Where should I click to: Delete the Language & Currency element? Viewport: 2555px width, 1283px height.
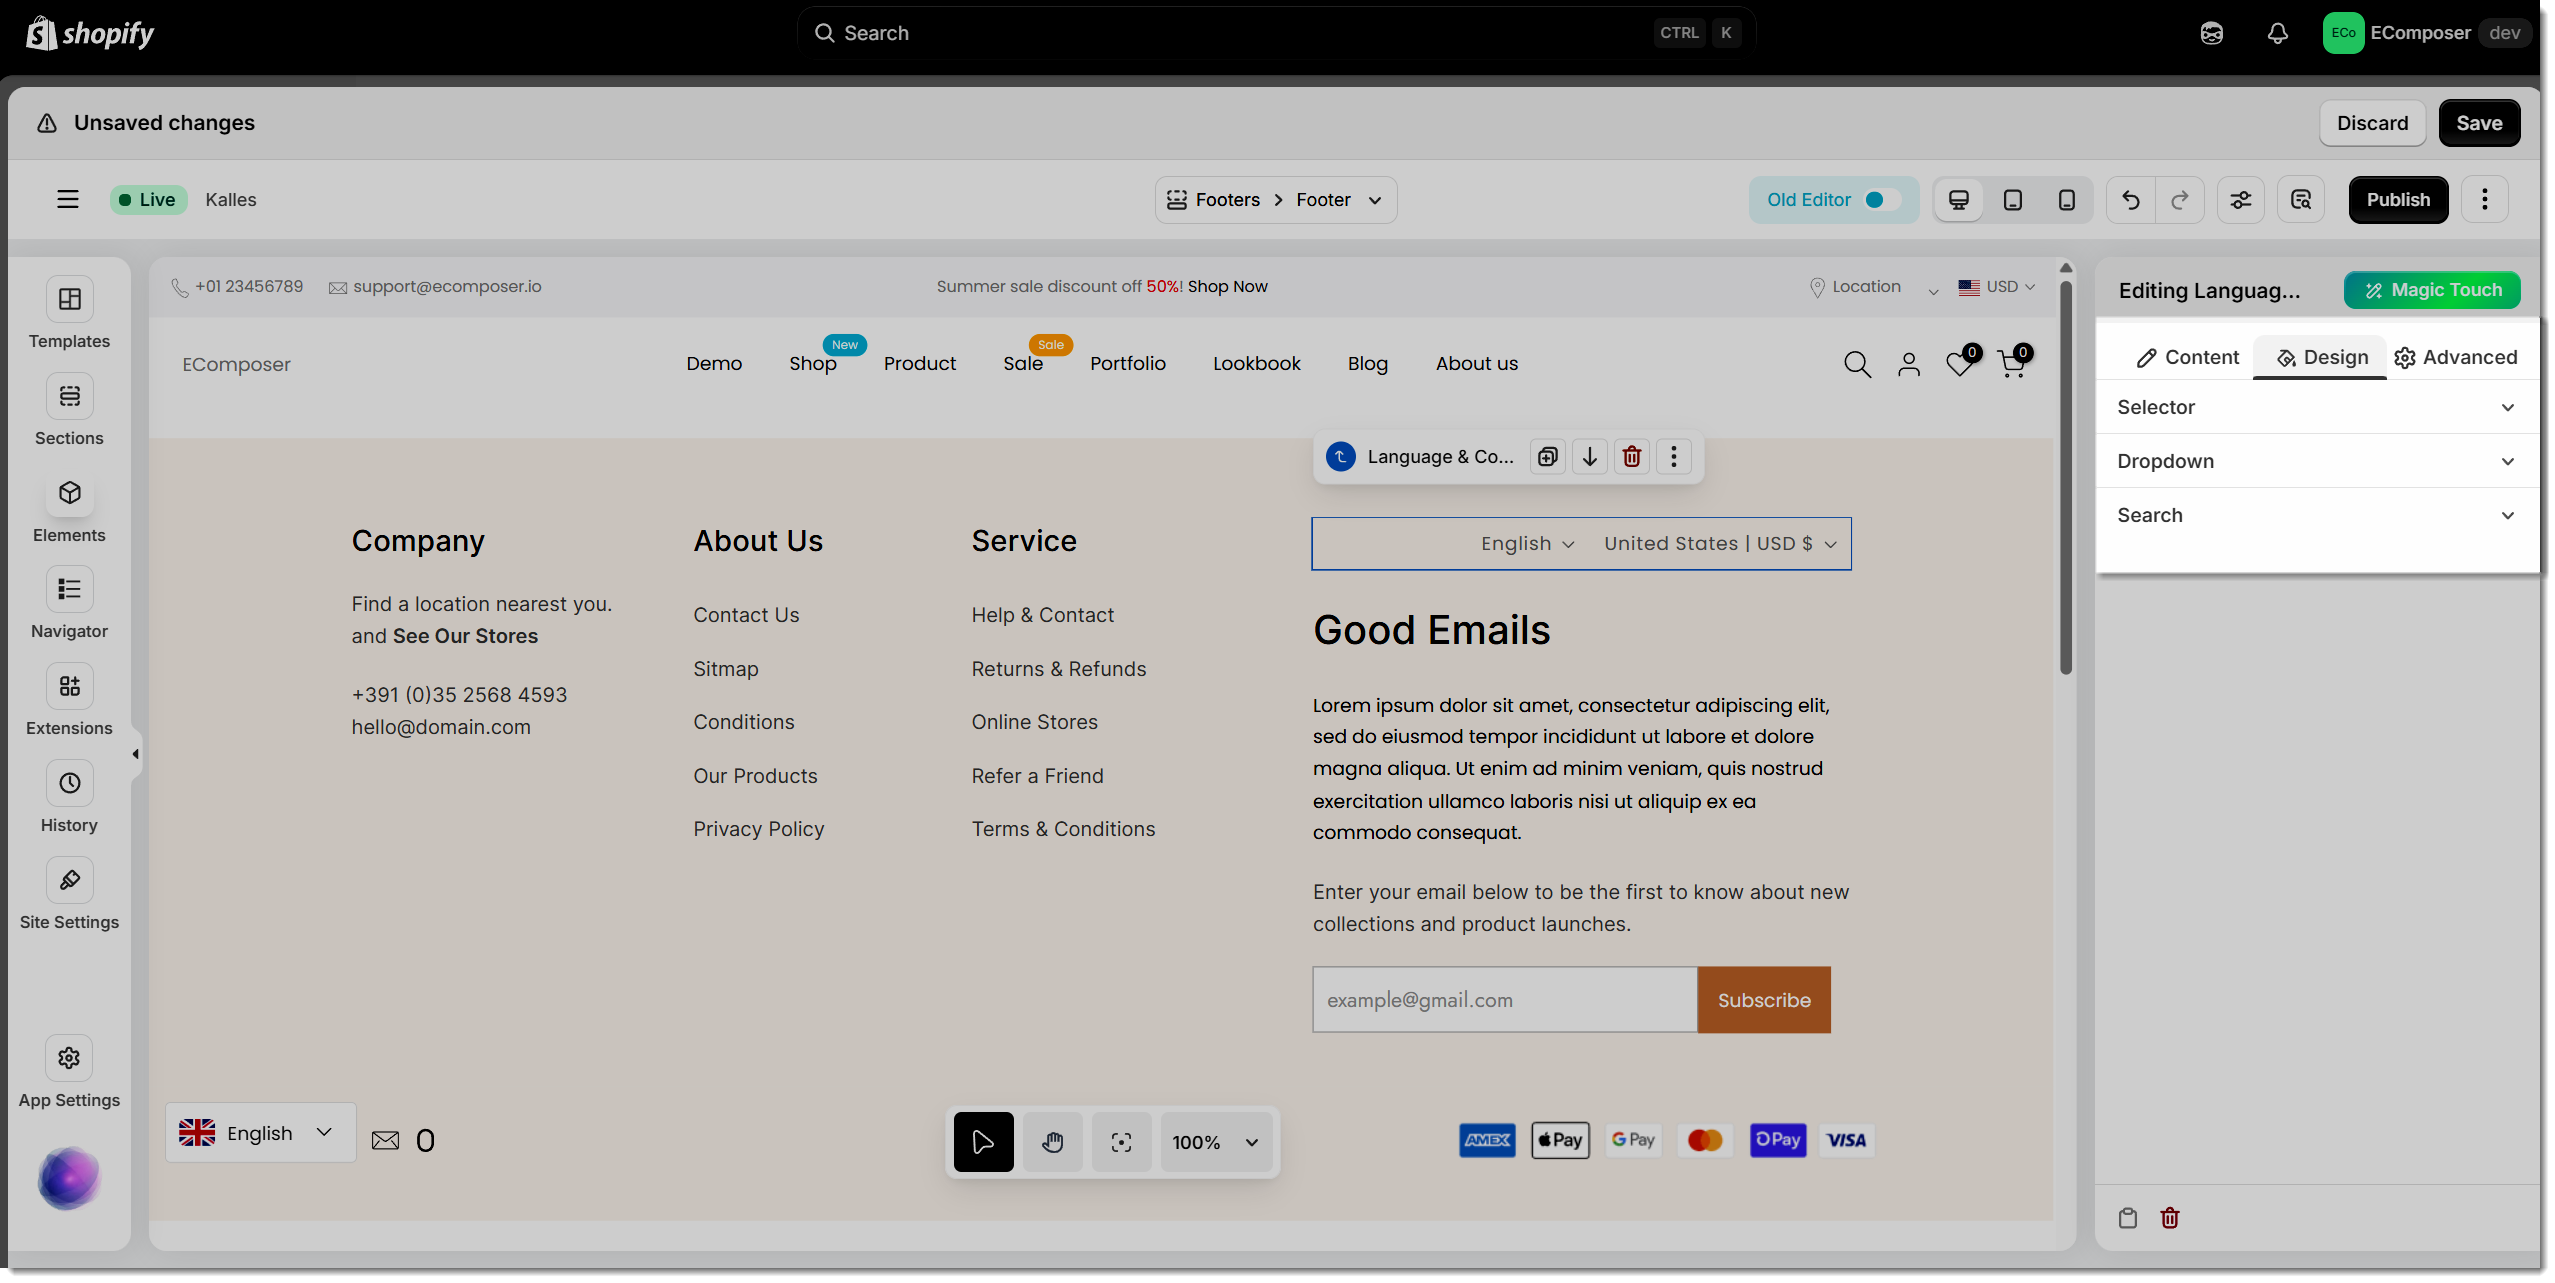pyautogui.click(x=1632, y=457)
